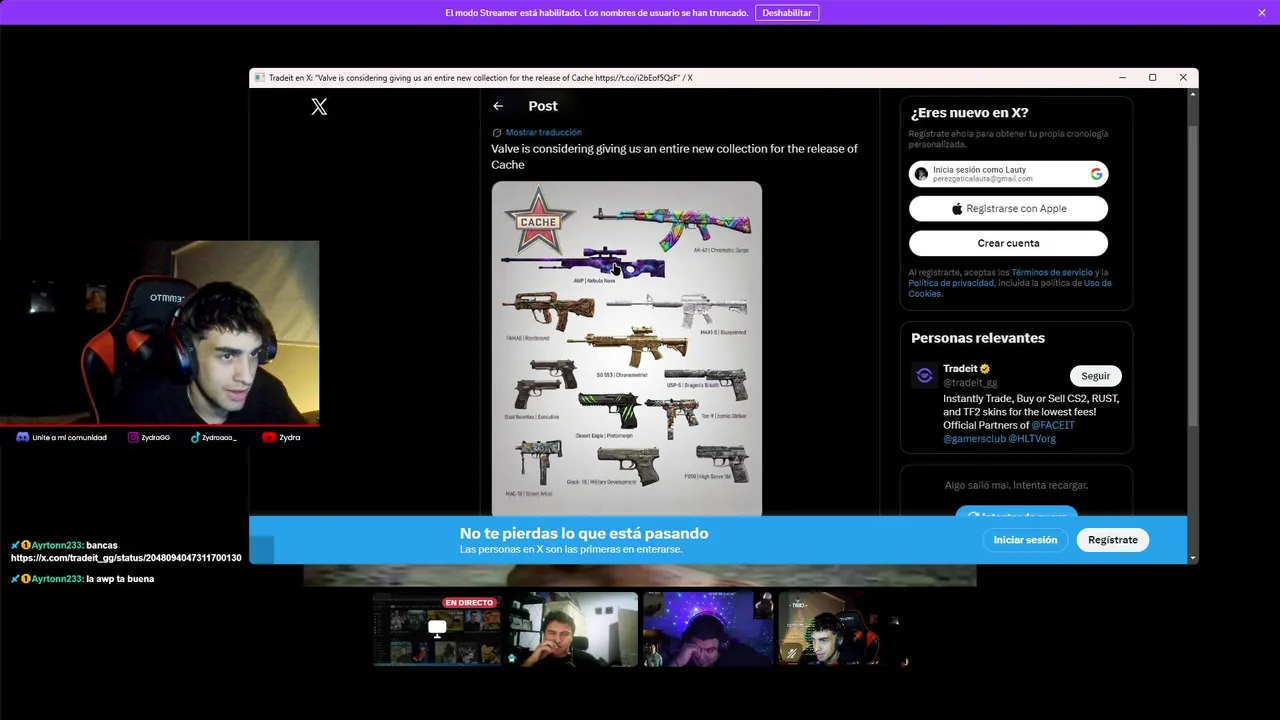Screen dimensions: 1280x720
Task: Click Instagram icon next to ZydraGG
Action: pos(133,437)
